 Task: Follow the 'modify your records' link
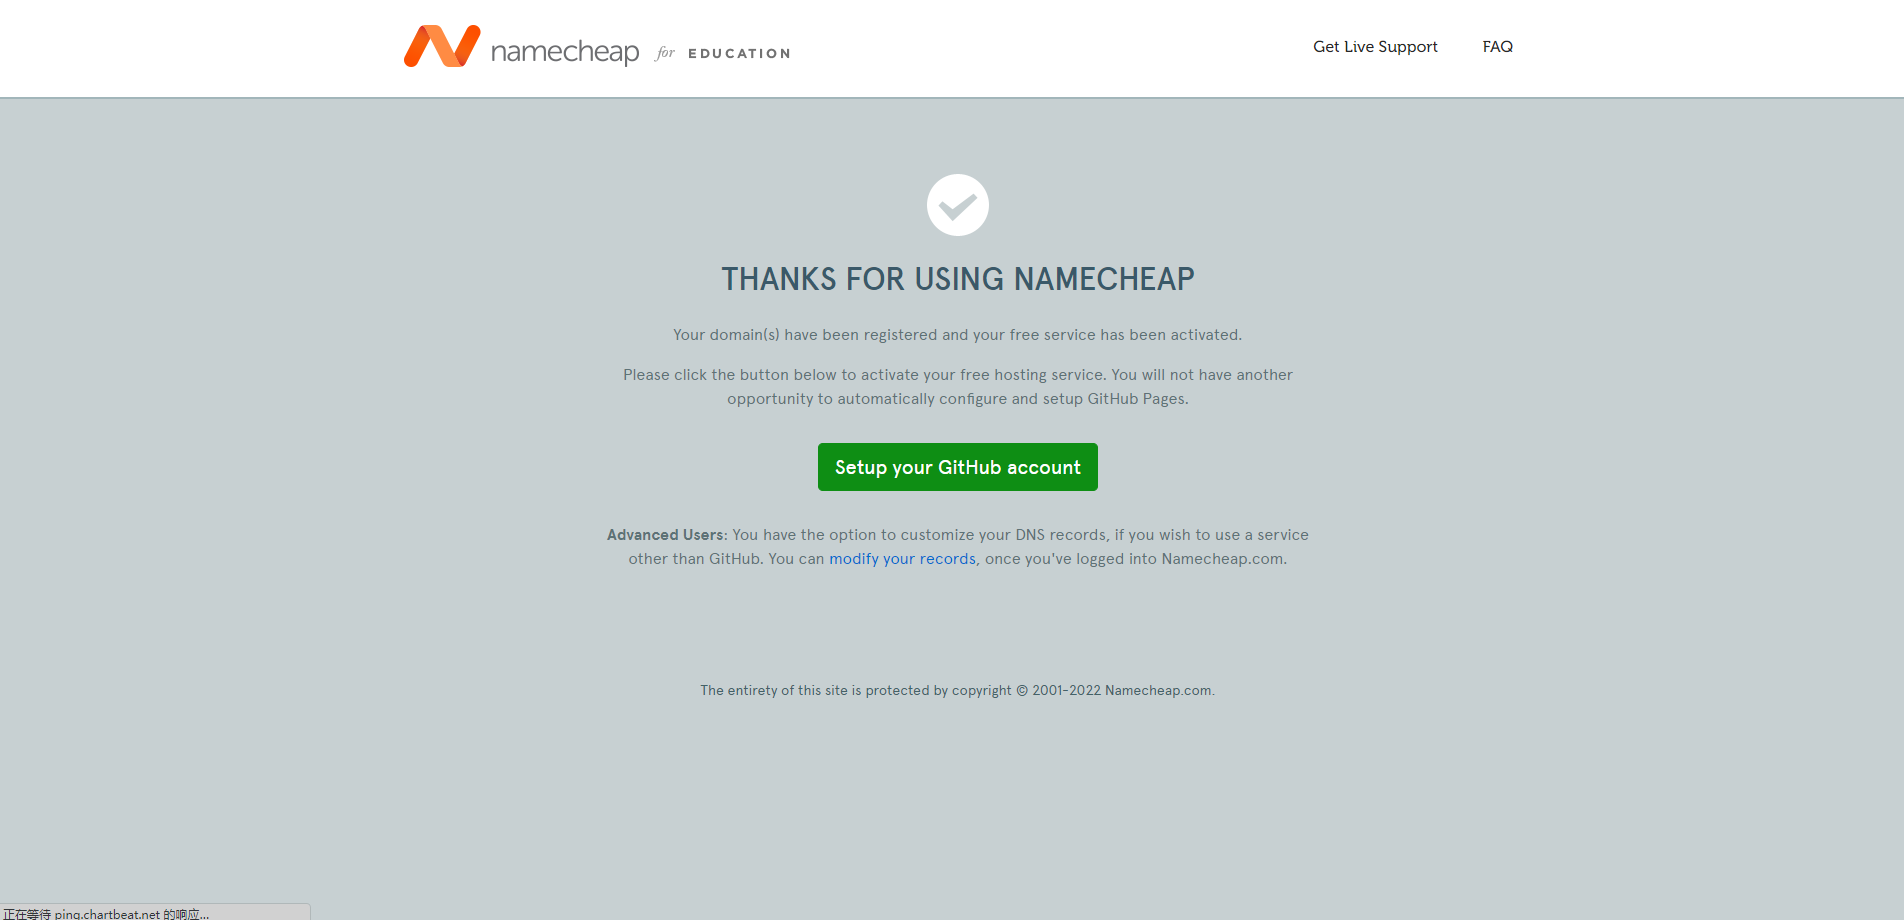pos(902,559)
